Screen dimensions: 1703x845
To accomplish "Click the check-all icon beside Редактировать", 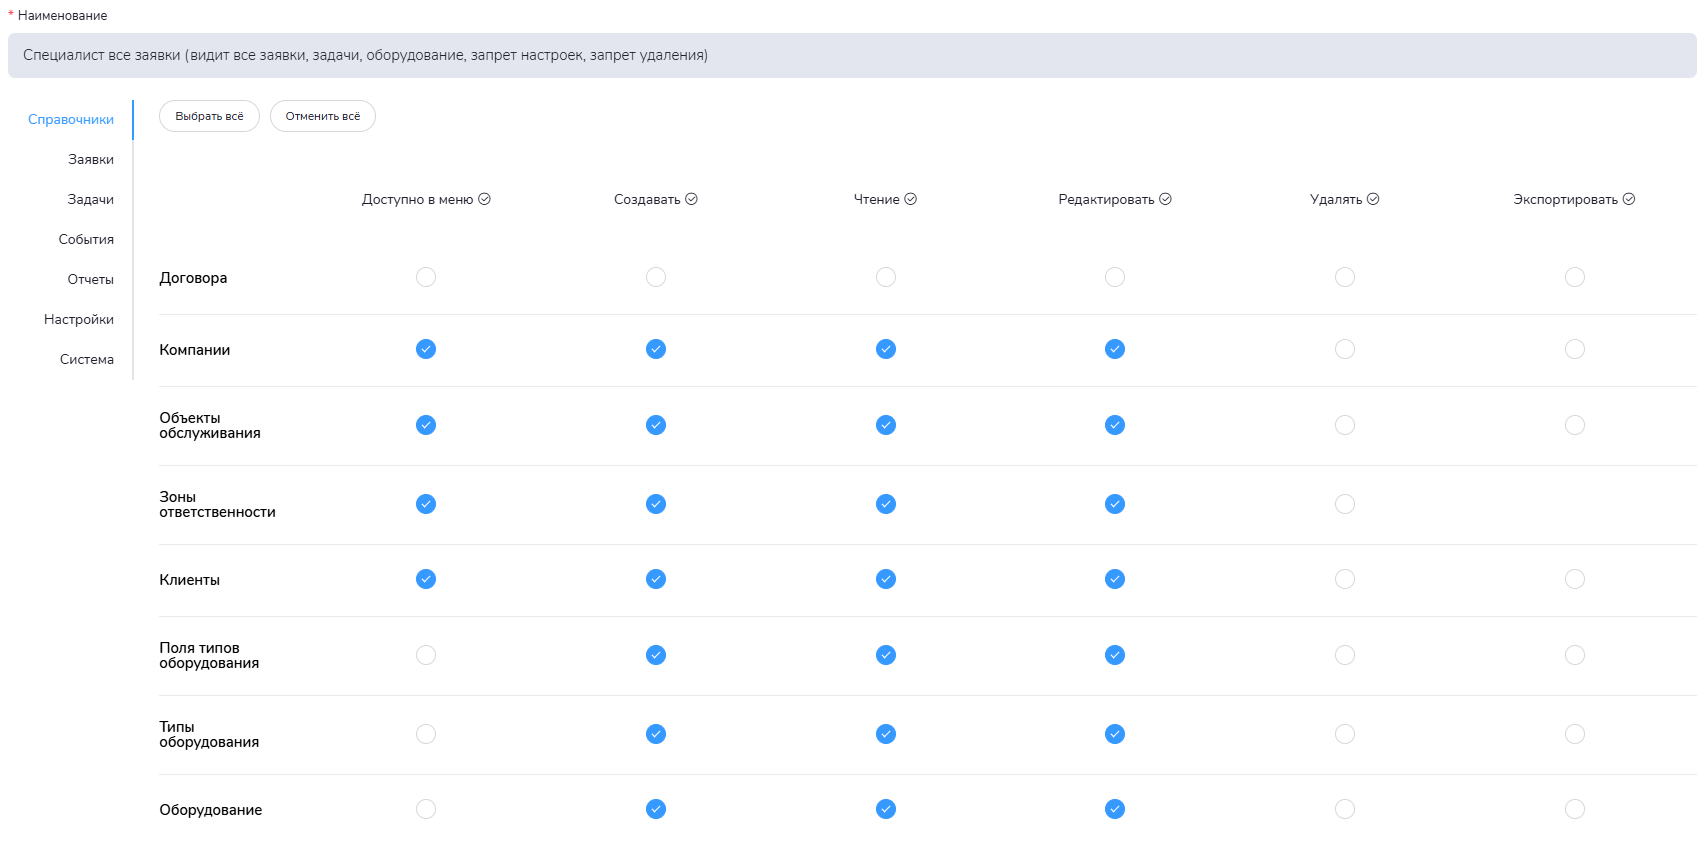I will 1165,199.
